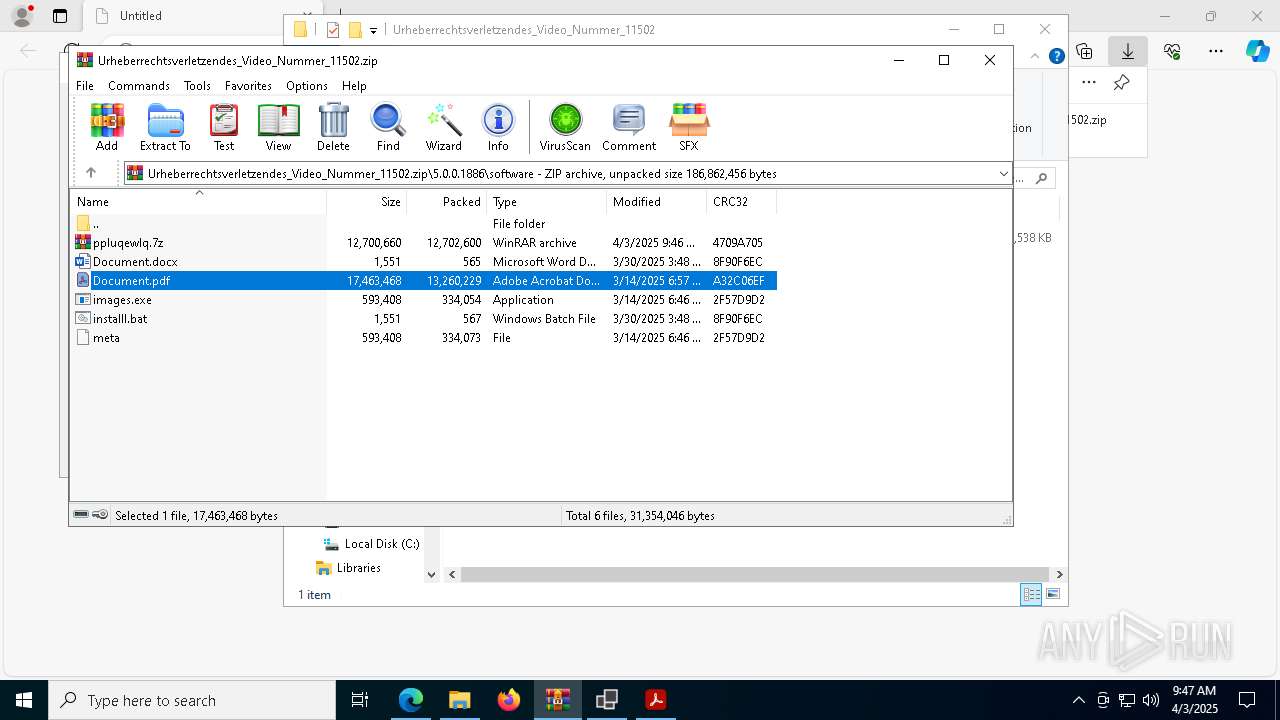Open Firefox from the taskbar
The image size is (1280, 720).
[509, 700]
